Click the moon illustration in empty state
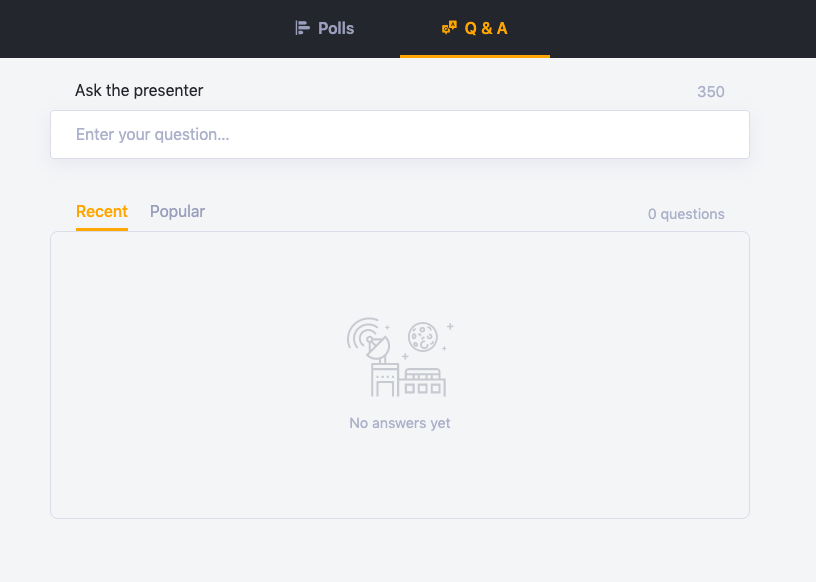Screen dimensions: 816x582 (x=423, y=336)
